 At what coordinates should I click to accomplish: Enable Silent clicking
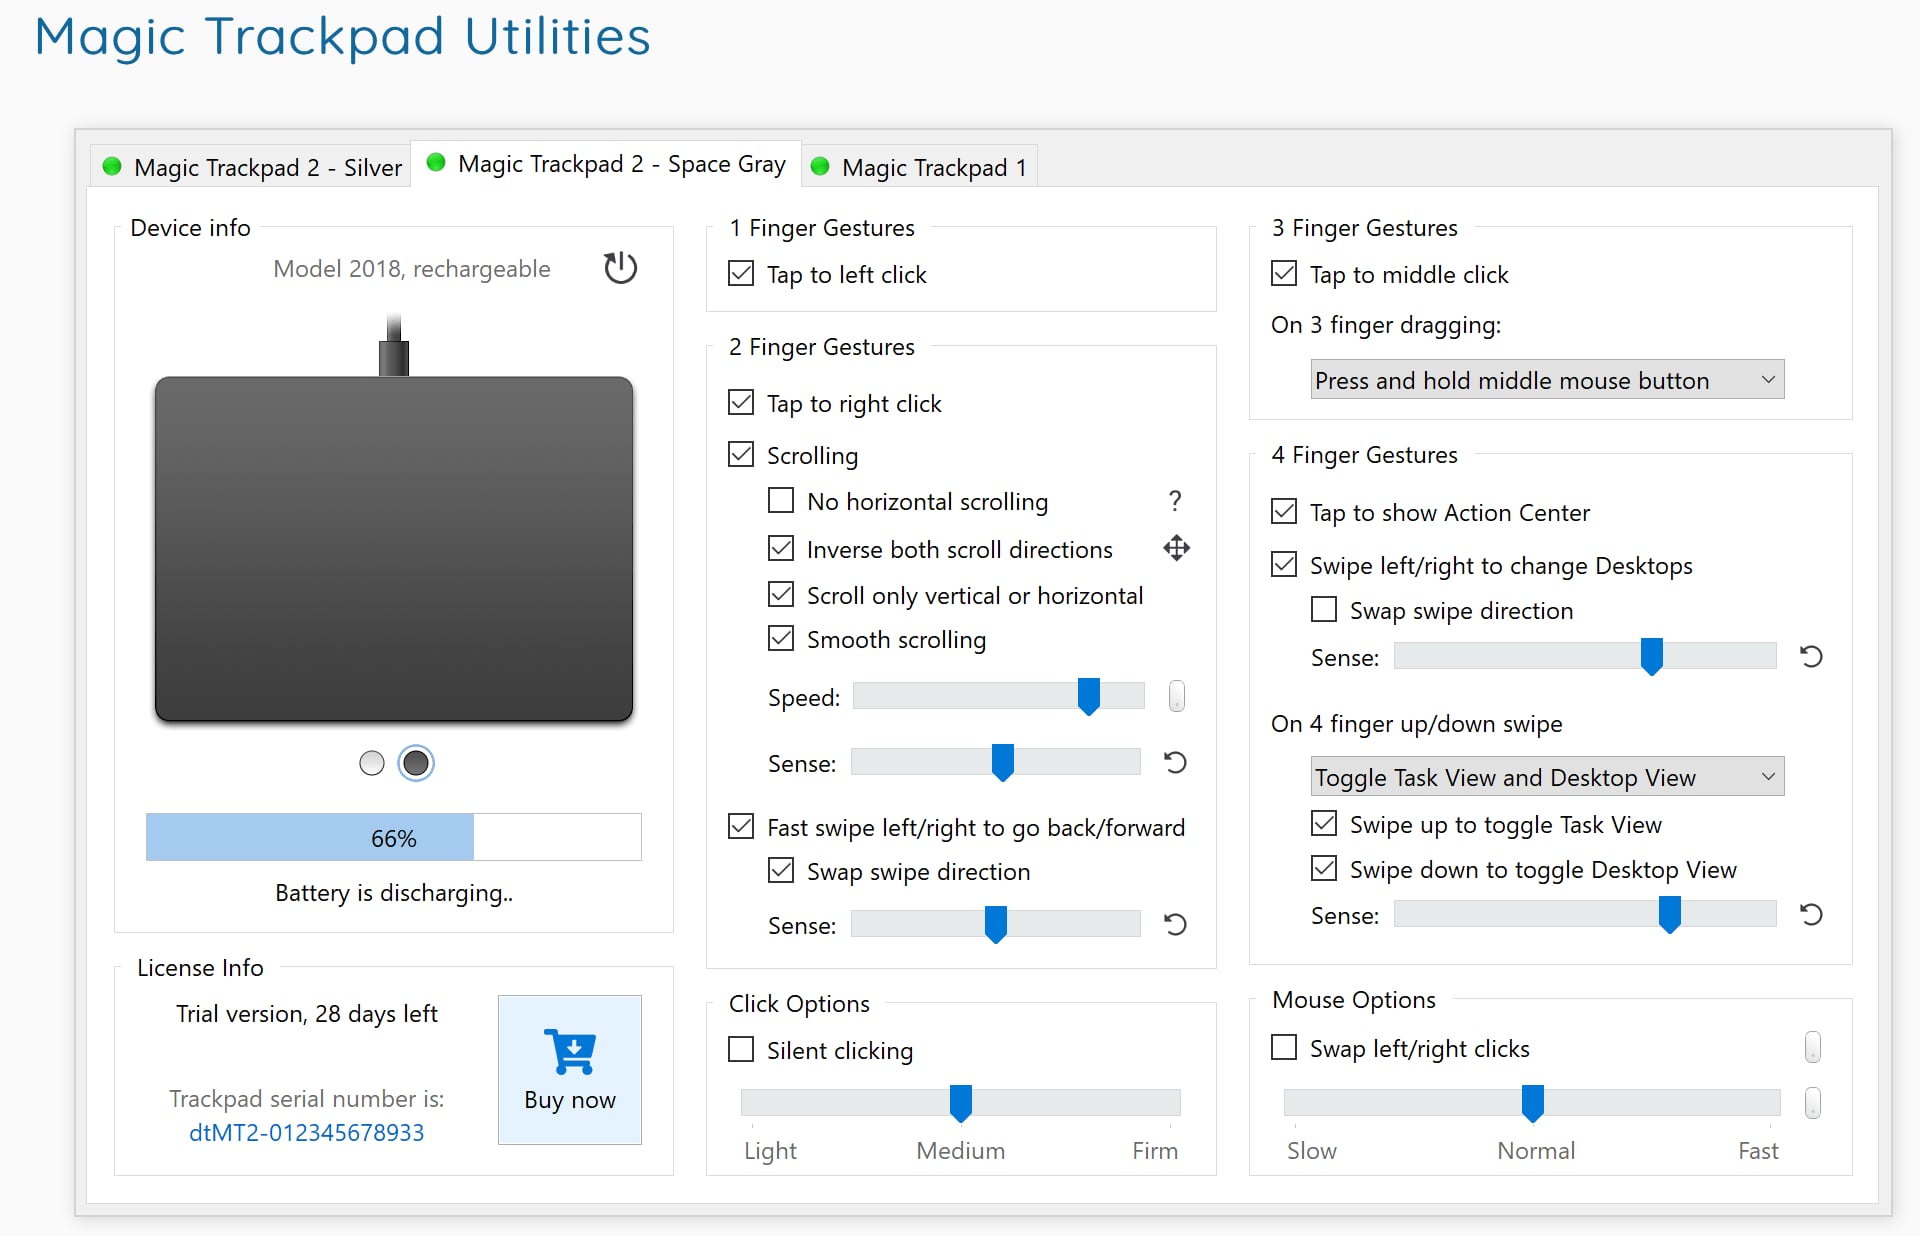pyautogui.click(x=741, y=1049)
